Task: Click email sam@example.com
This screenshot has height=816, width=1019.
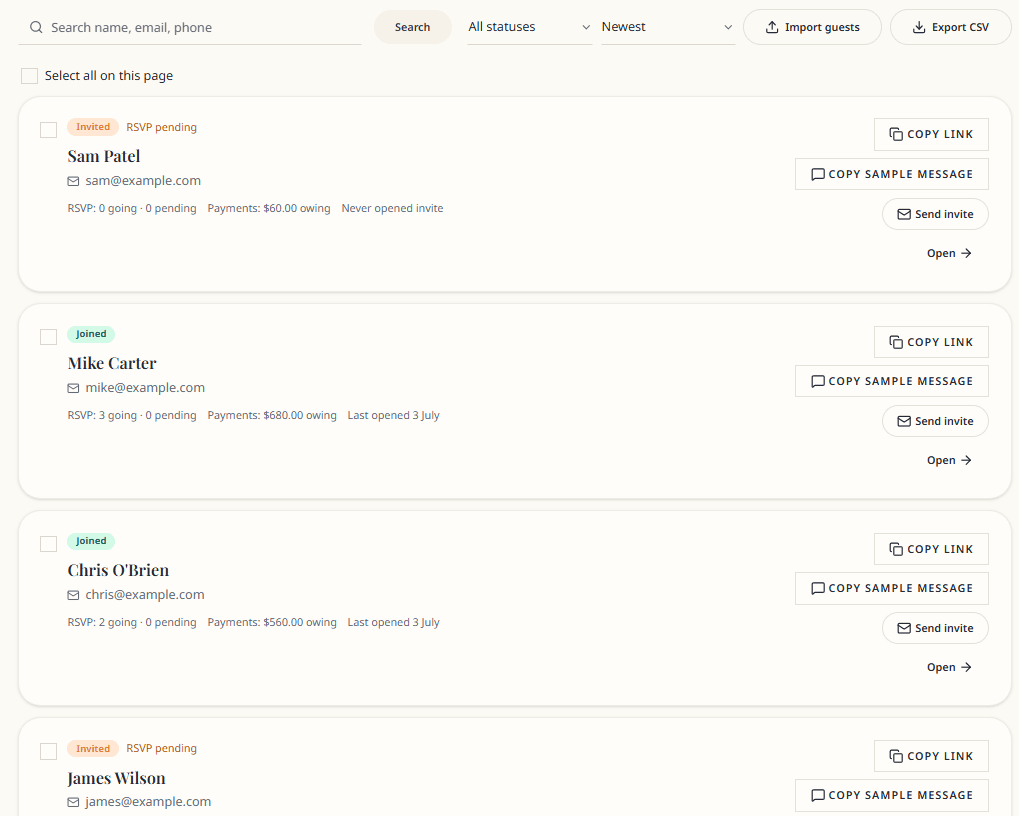Action: pos(143,181)
